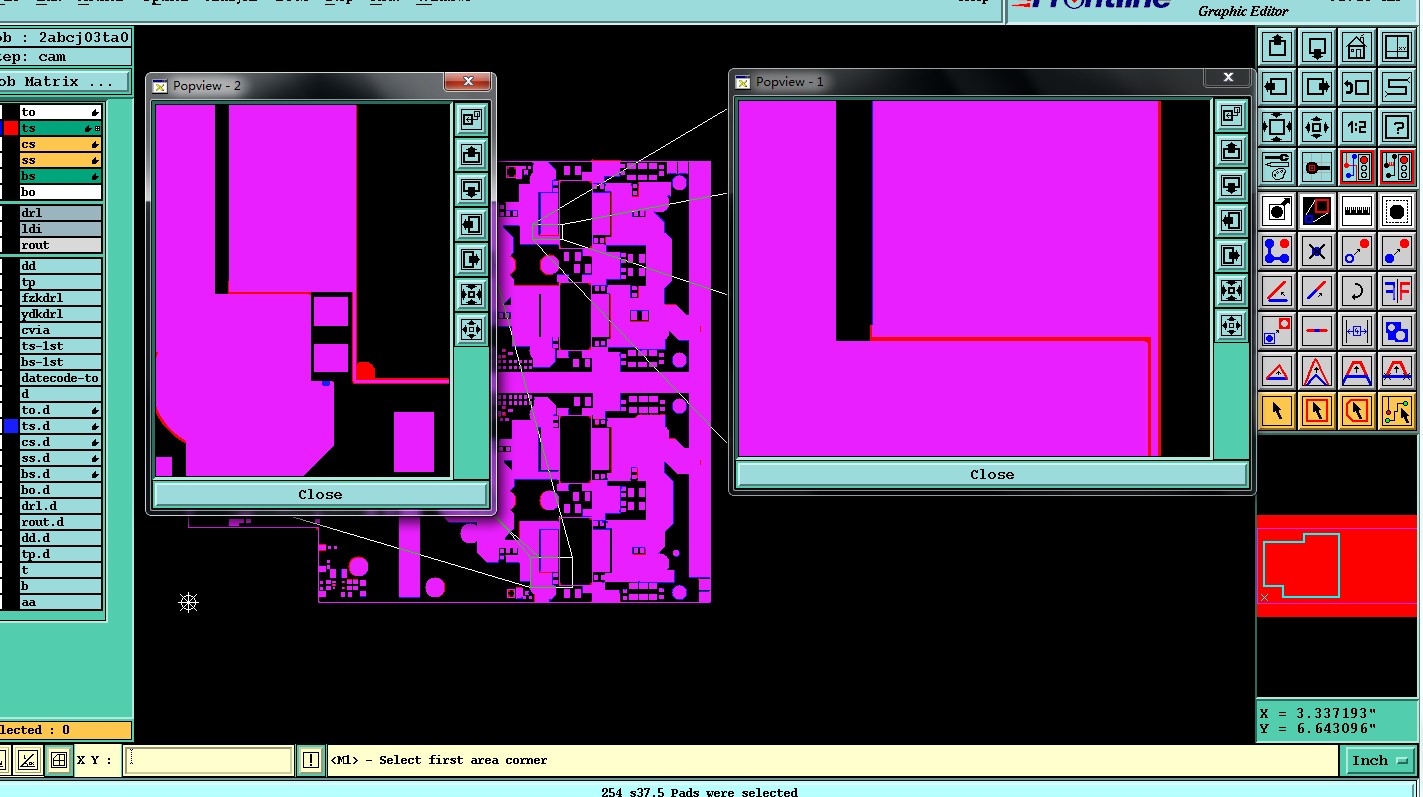The width and height of the screenshot is (1423, 797).
Task: Choose the polygon select arrow tool
Action: pos(1357,411)
